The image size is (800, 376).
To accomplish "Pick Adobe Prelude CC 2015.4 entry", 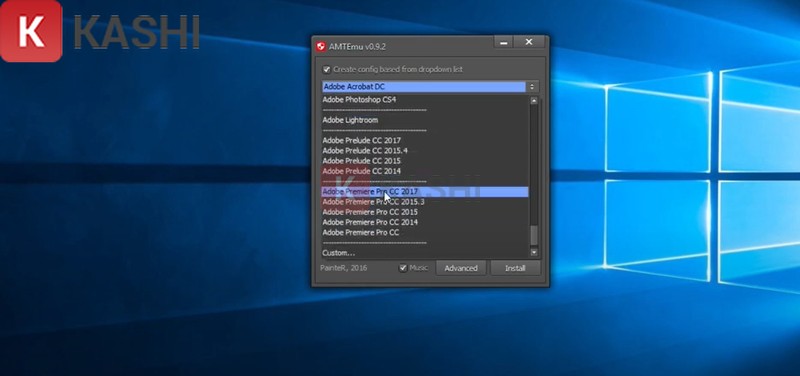I will click(426, 151).
